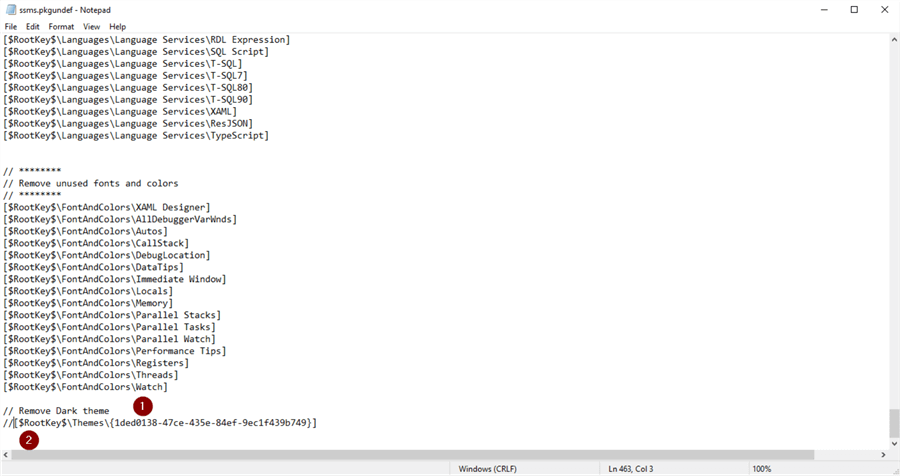Open the View menu
Viewport: 900px width, 476px height.
91,26
